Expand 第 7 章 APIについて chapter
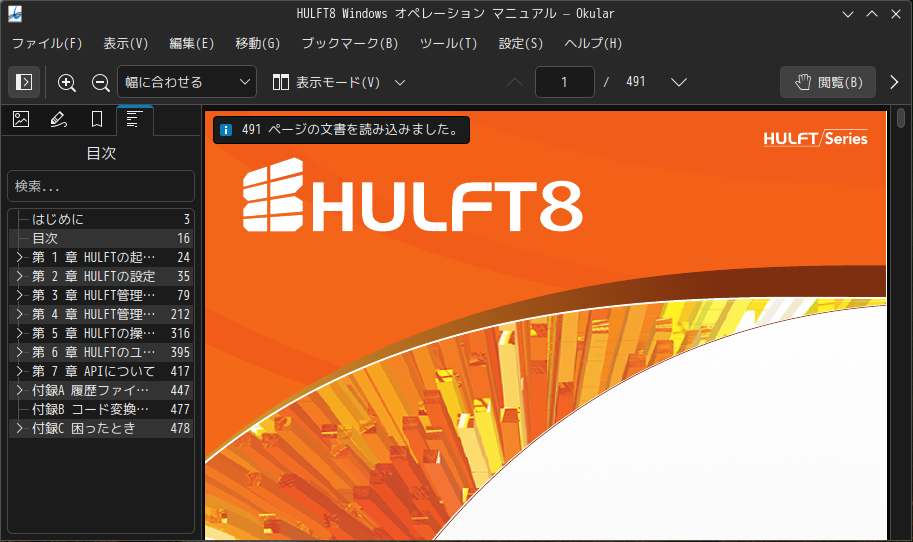Viewport: 913px width, 542px height. 19,371
